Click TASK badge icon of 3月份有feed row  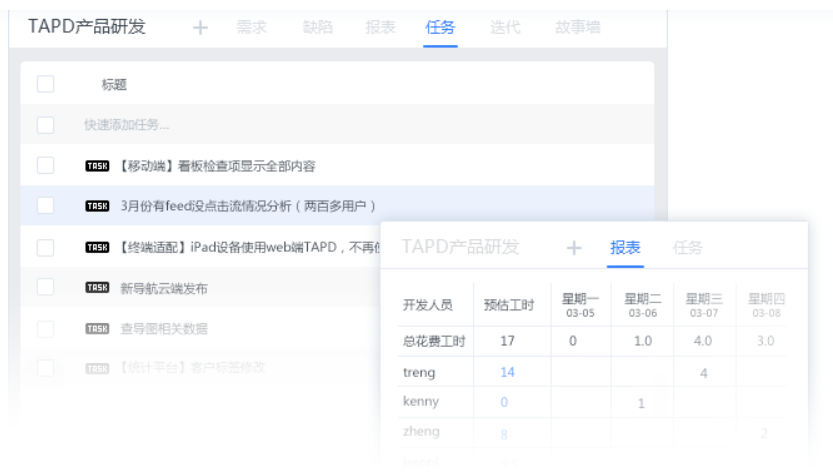[97, 206]
